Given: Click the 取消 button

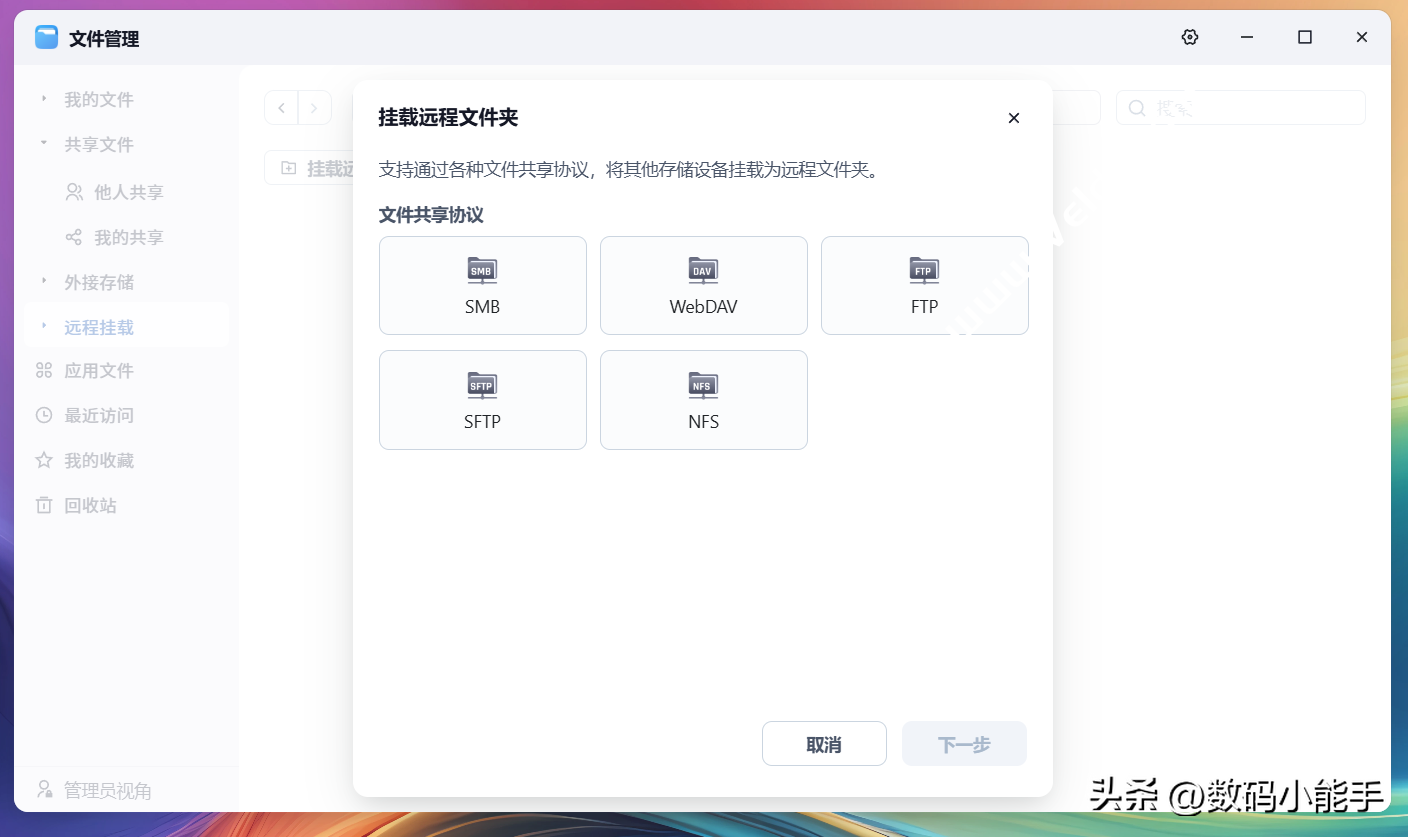Looking at the screenshot, I should point(824,744).
